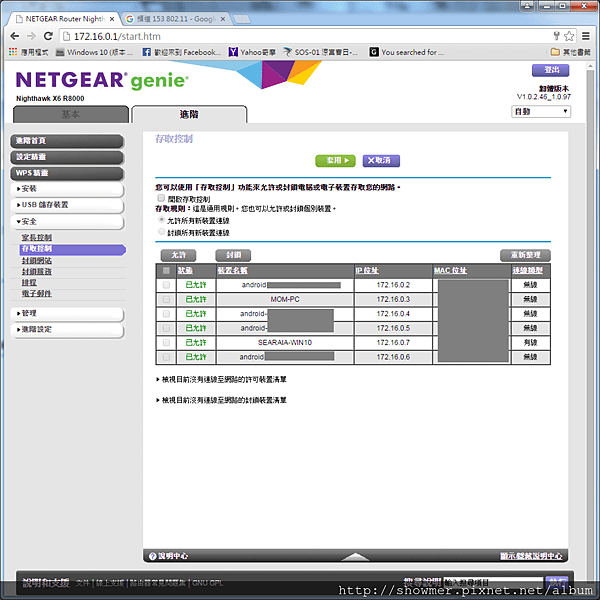Click the browser forward arrow
The image size is (600, 600).
point(31,36)
